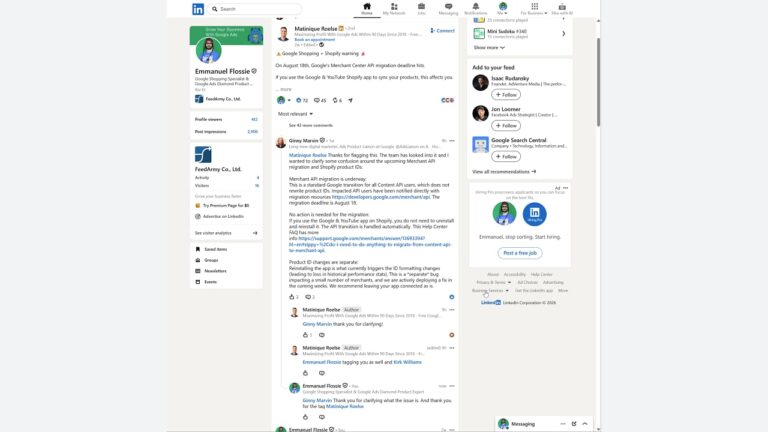Open Mini Sudoku game chevron
Screen dimensions: 768x432
564,34
